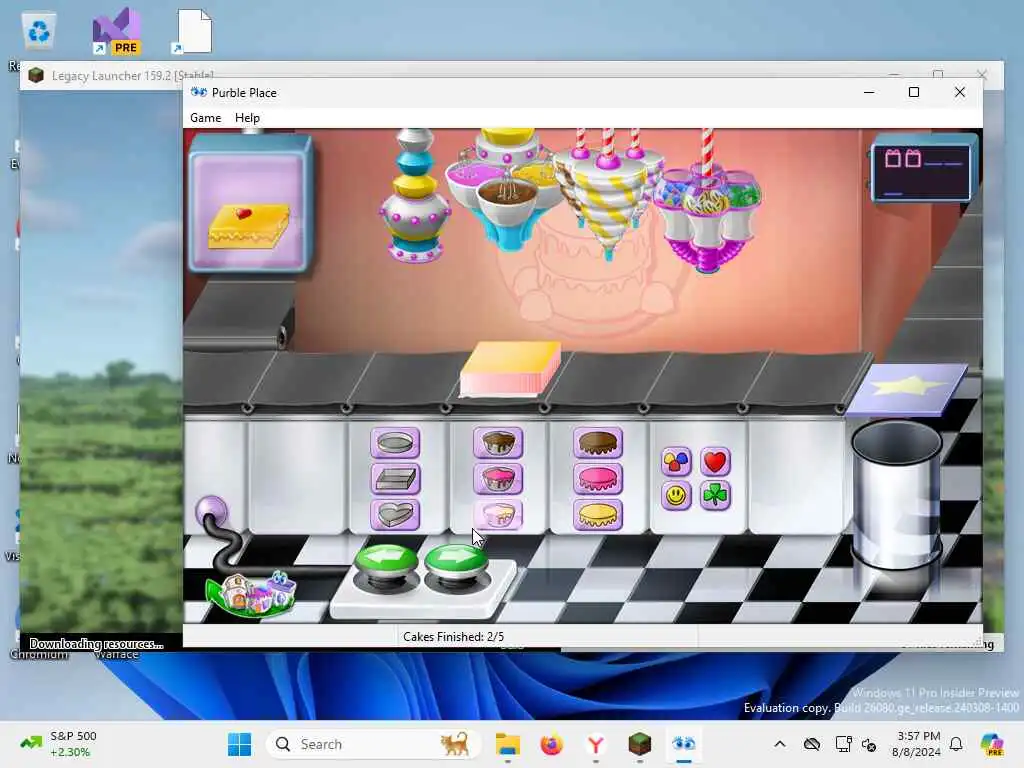Click the star shipping pad
1024x768 pixels.
point(908,389)
